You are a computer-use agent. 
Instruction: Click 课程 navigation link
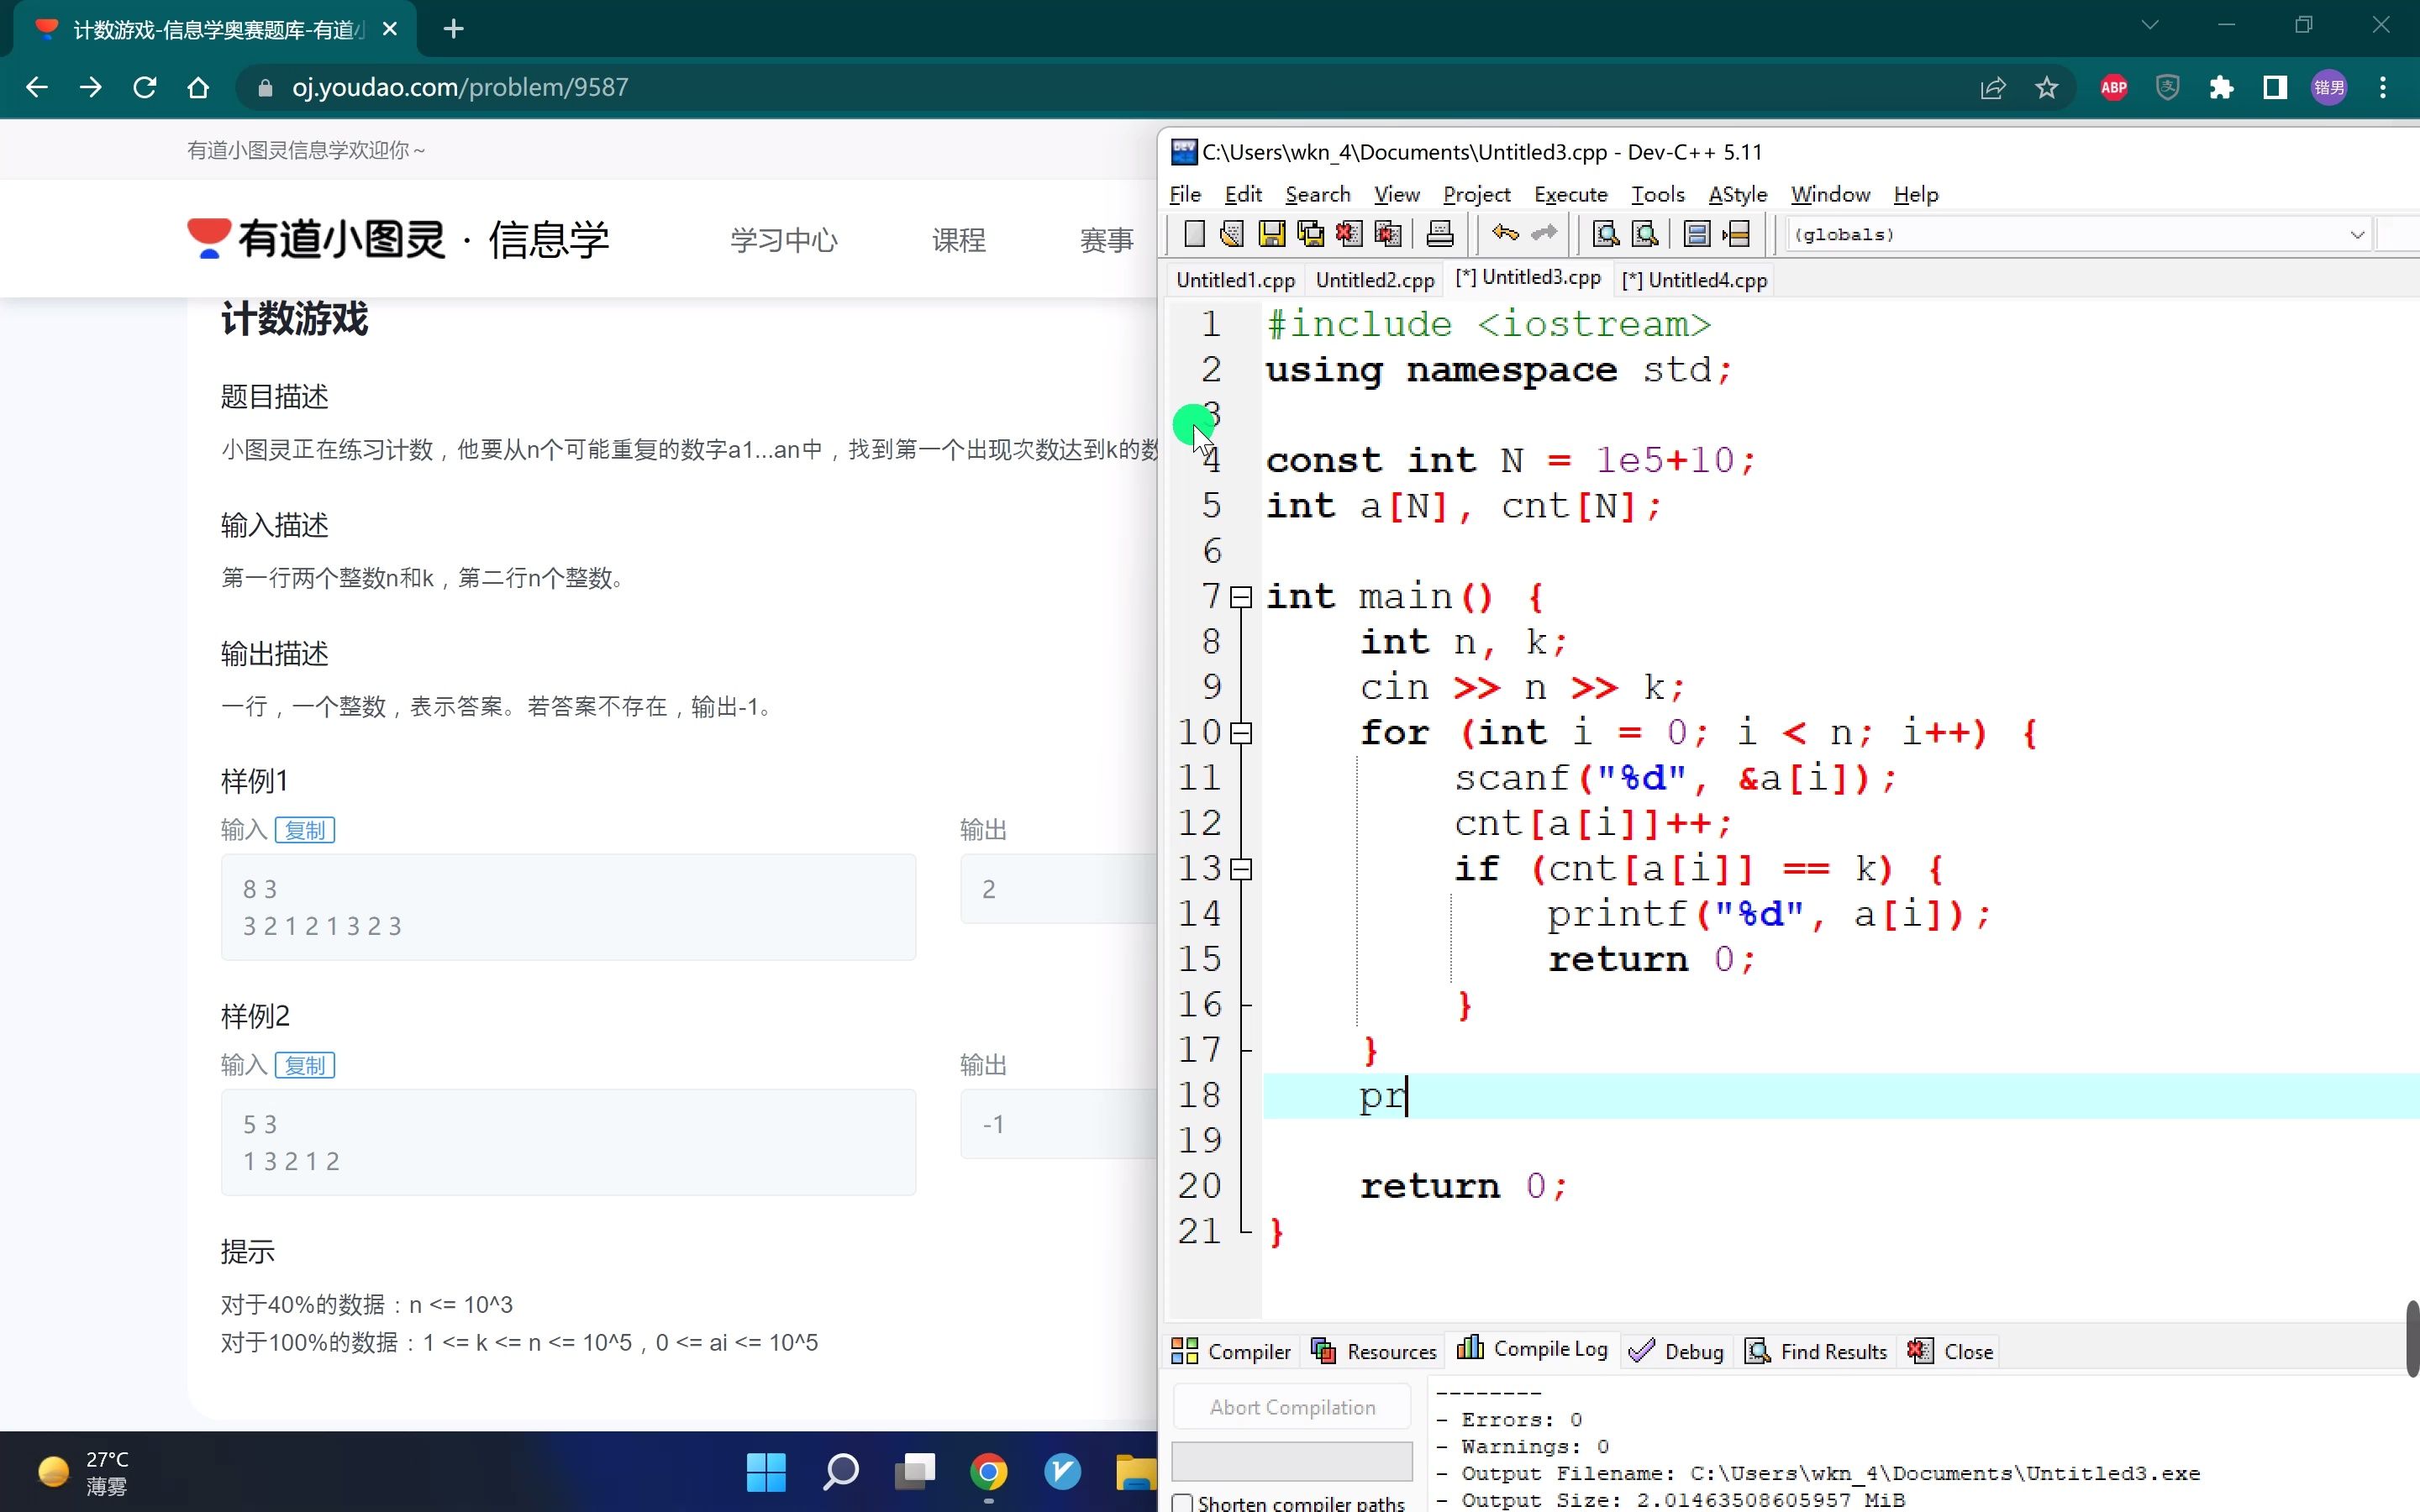(x=959, y=240)
